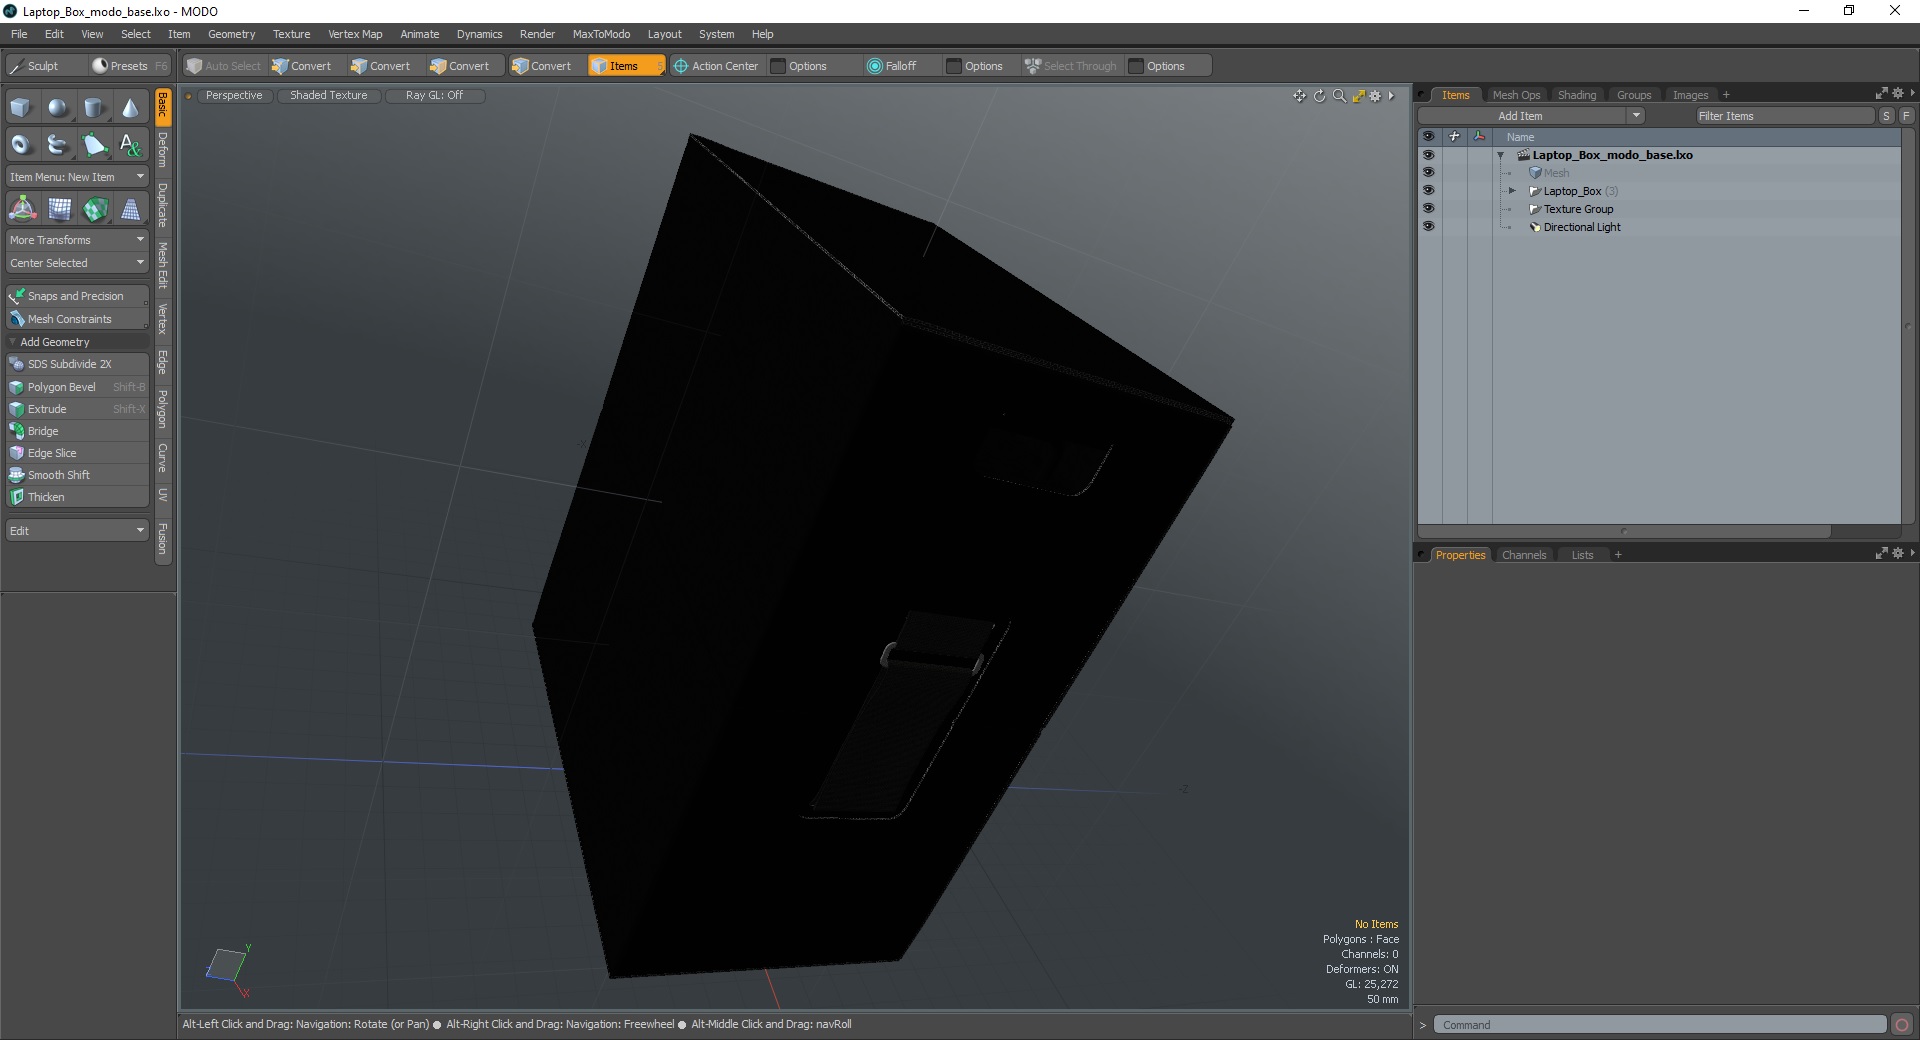This screenshot has height=1040, width=1920.
Task: Open the Edit dropdown
Action: pyautogui.click(x=77, y=531)
